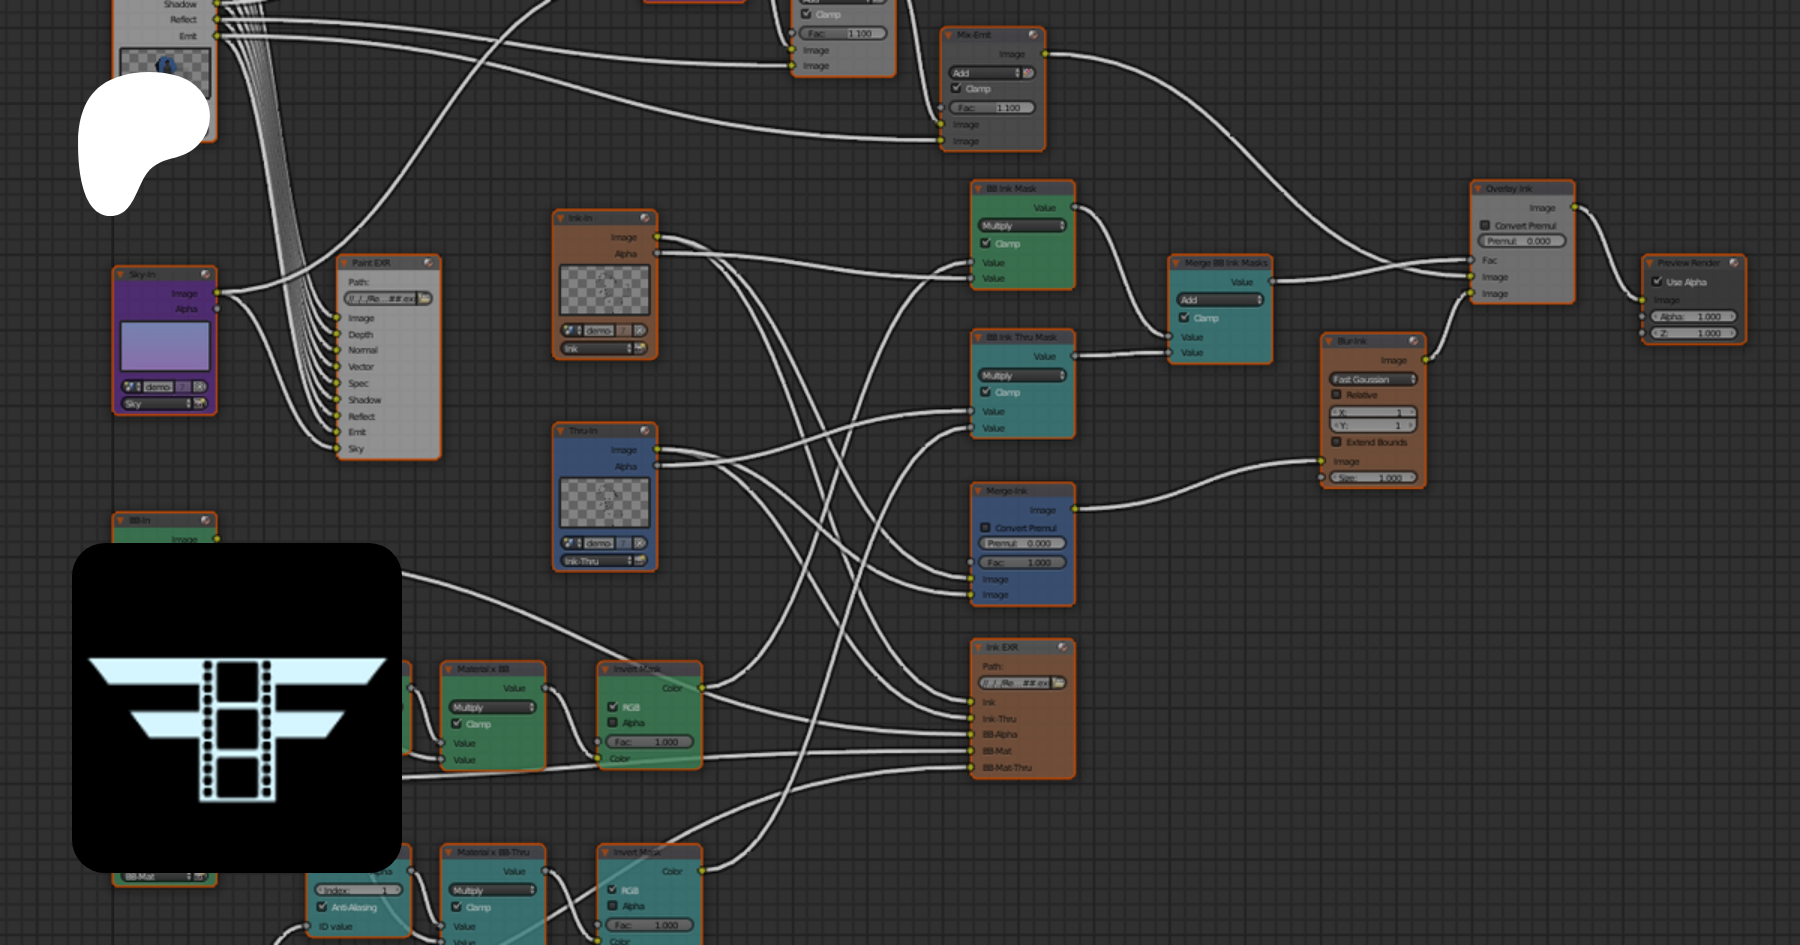Open file browser on Ink EXR path
1800x945 pixels.
click(1058, 683)
